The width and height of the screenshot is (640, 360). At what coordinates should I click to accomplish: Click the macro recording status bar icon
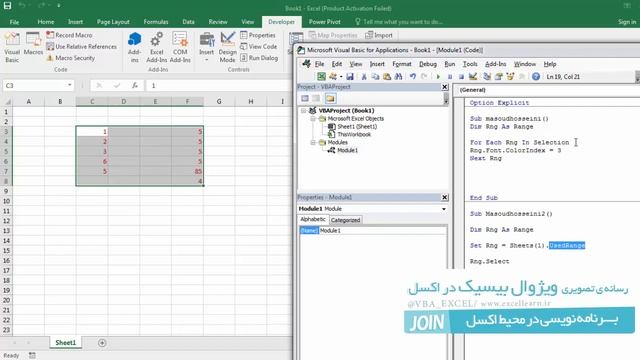[x=32, y=356]
